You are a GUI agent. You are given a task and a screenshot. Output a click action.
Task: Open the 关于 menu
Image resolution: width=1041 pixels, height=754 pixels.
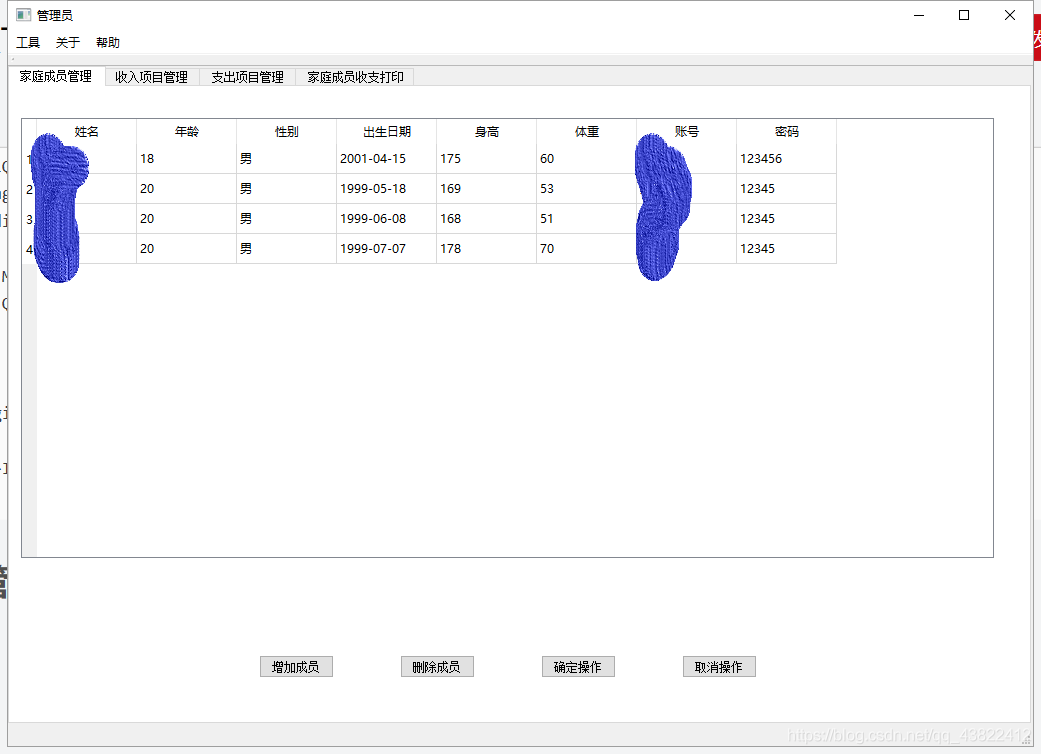[68, 42]
